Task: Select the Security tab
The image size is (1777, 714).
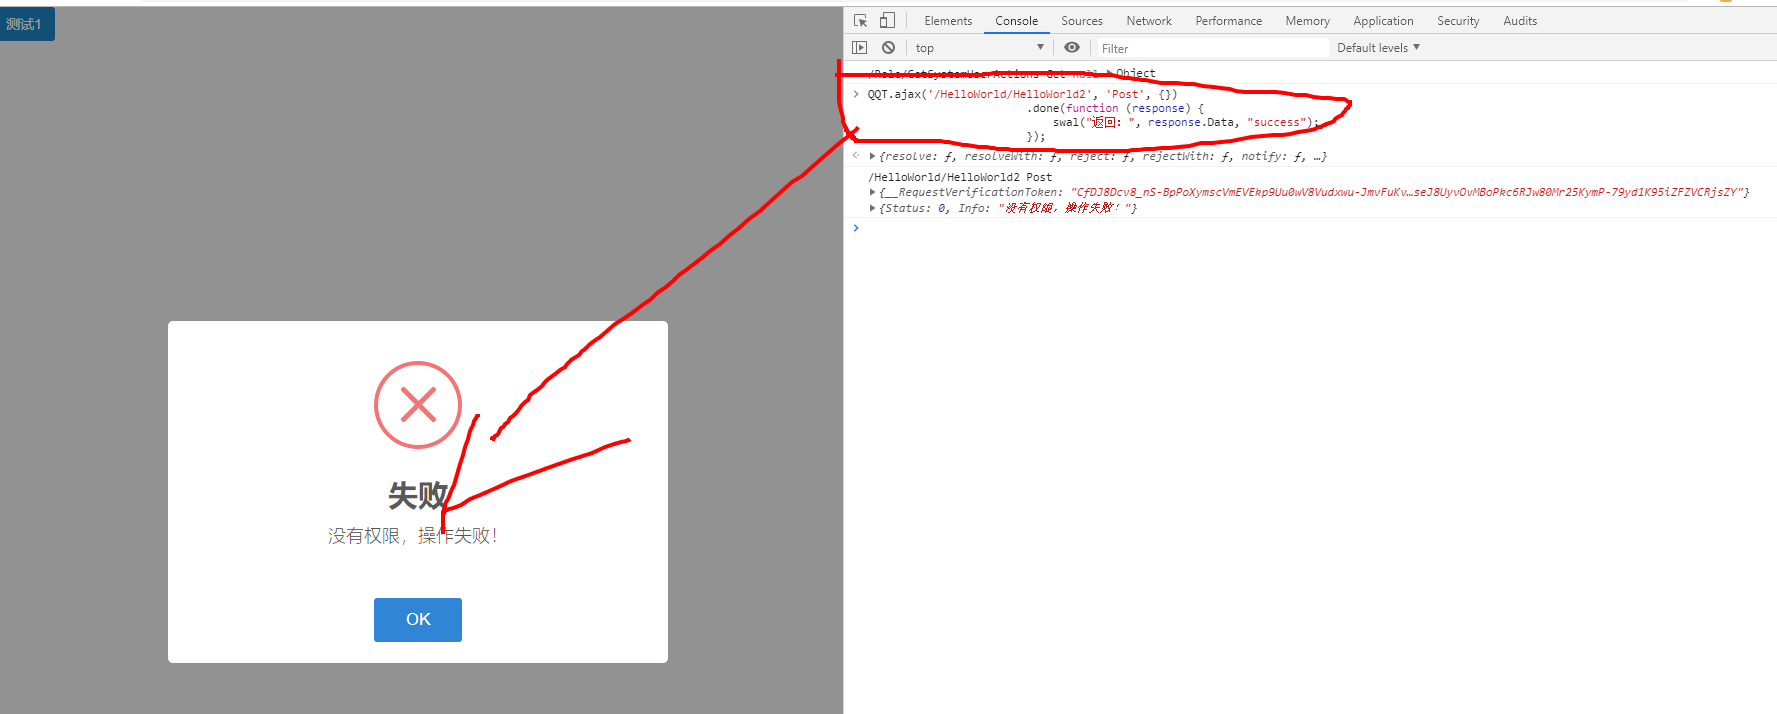Action: [1458, 20]
